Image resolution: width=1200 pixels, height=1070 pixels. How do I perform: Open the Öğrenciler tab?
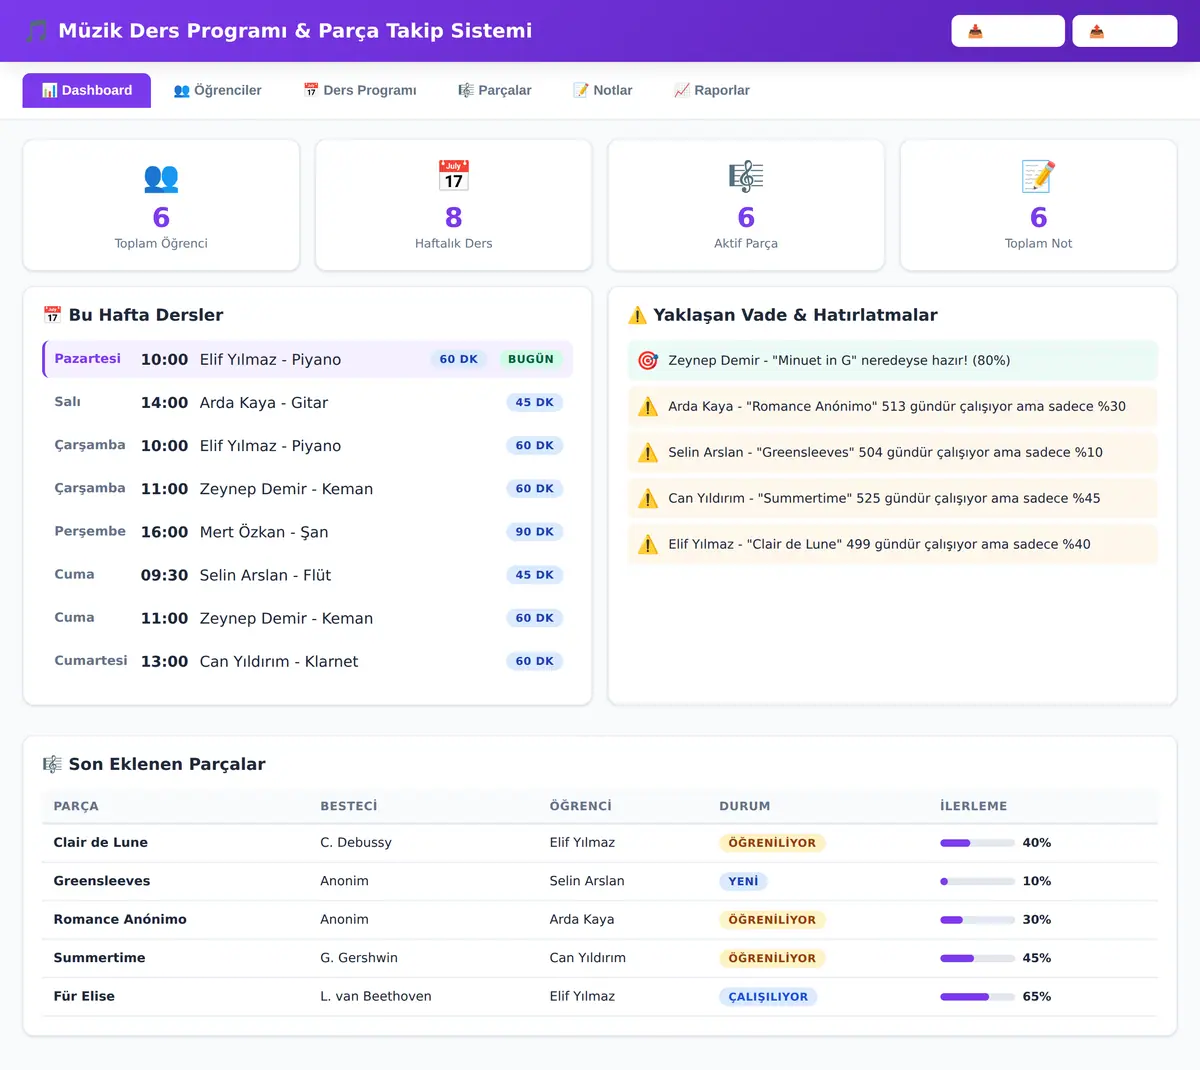[217, 90]
